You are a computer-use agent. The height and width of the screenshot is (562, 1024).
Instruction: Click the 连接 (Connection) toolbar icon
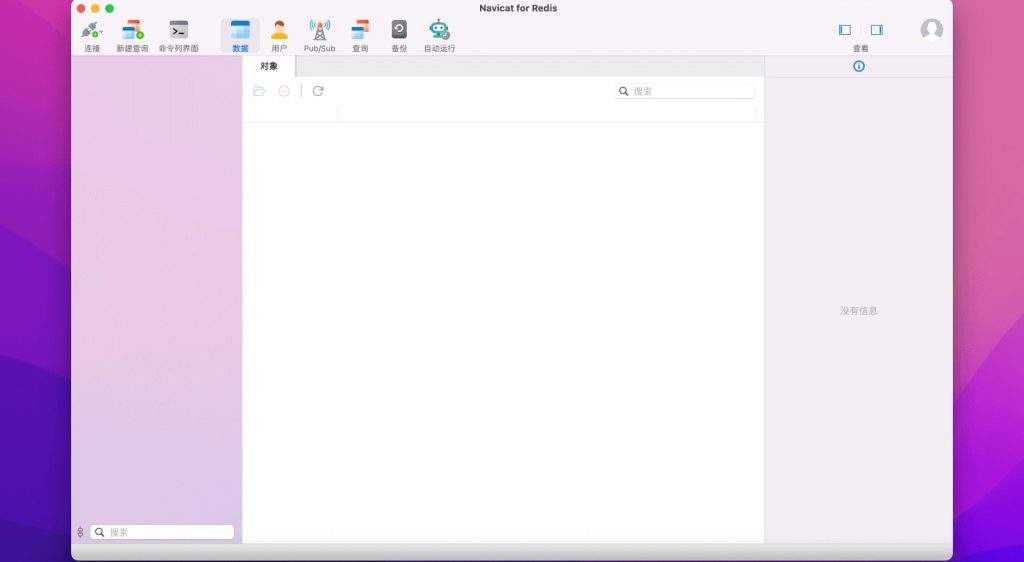pyautogui.click(x=92, y=30)
